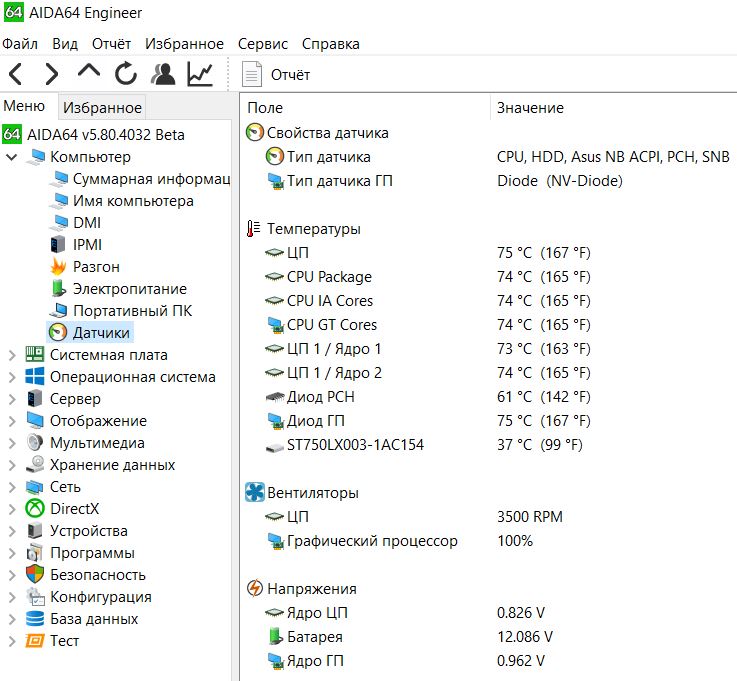
Task: Expand the Отображение tree node
Action: tap(12, 421)
